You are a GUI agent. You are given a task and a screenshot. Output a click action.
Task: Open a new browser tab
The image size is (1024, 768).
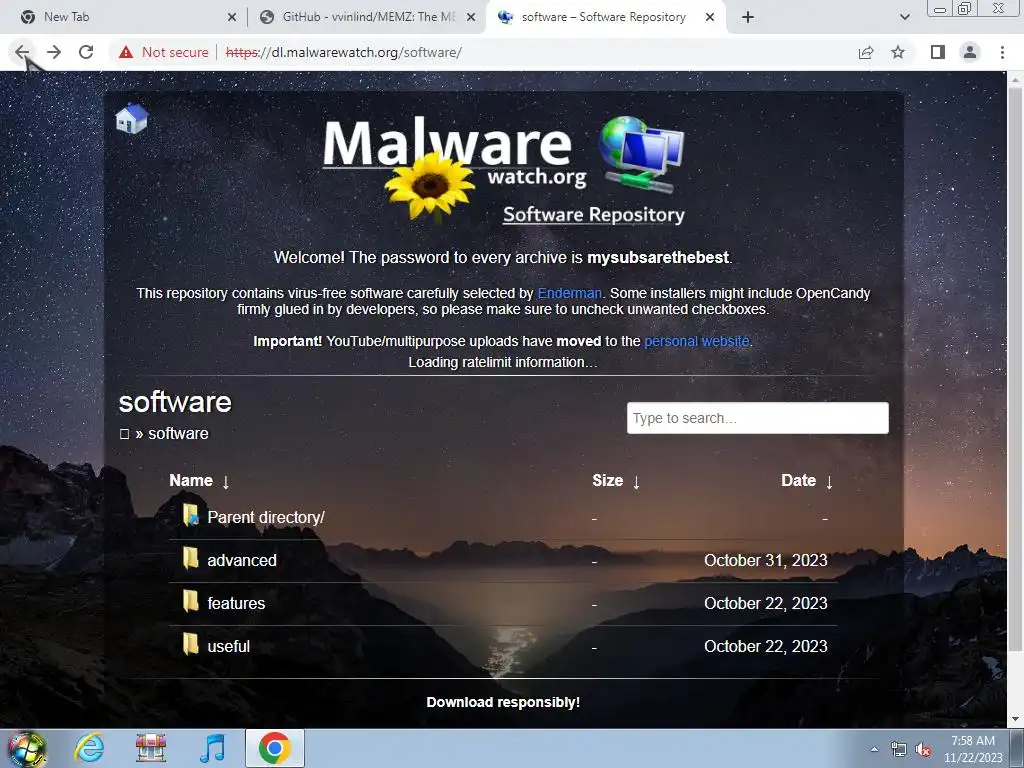point(748,18)
